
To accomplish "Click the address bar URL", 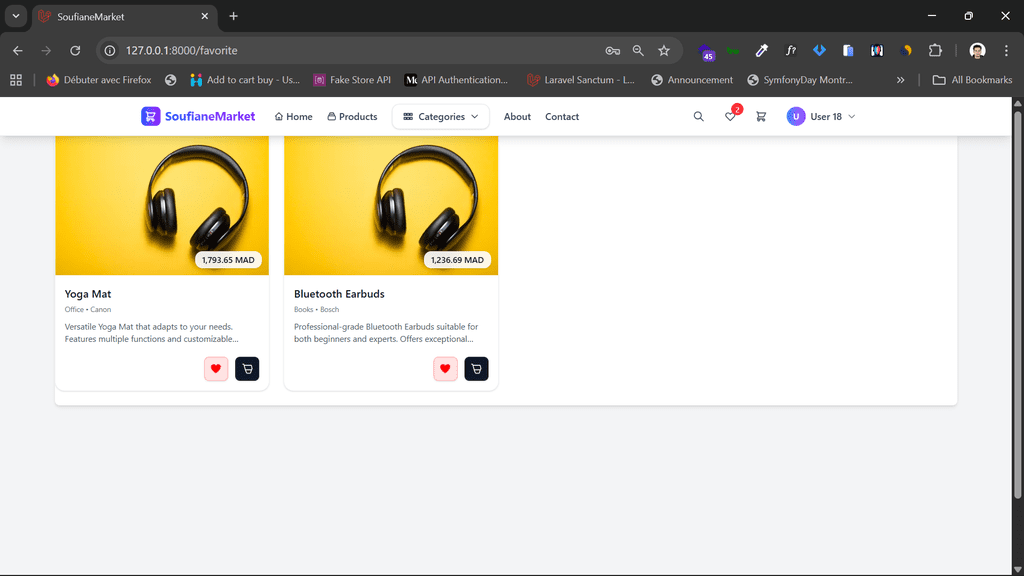I will click(x=182, y=50).
